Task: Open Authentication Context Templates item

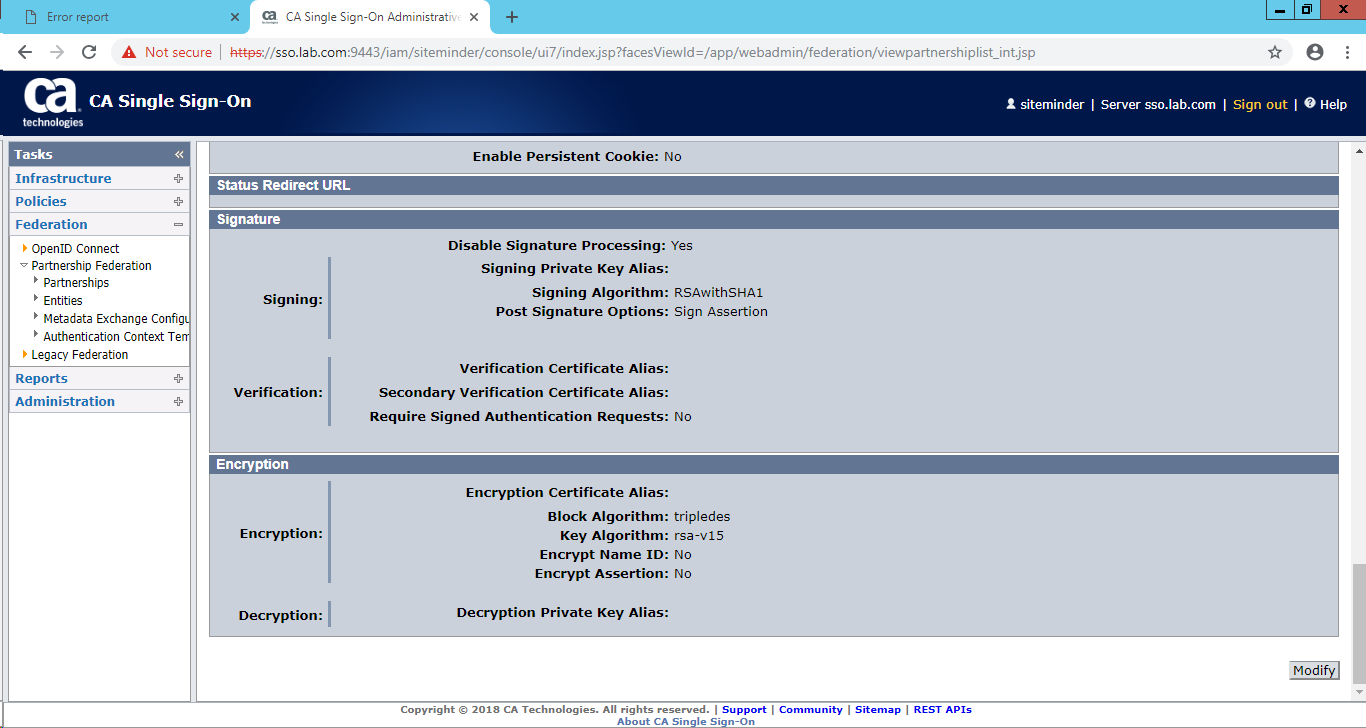Action: click(116, 337)
